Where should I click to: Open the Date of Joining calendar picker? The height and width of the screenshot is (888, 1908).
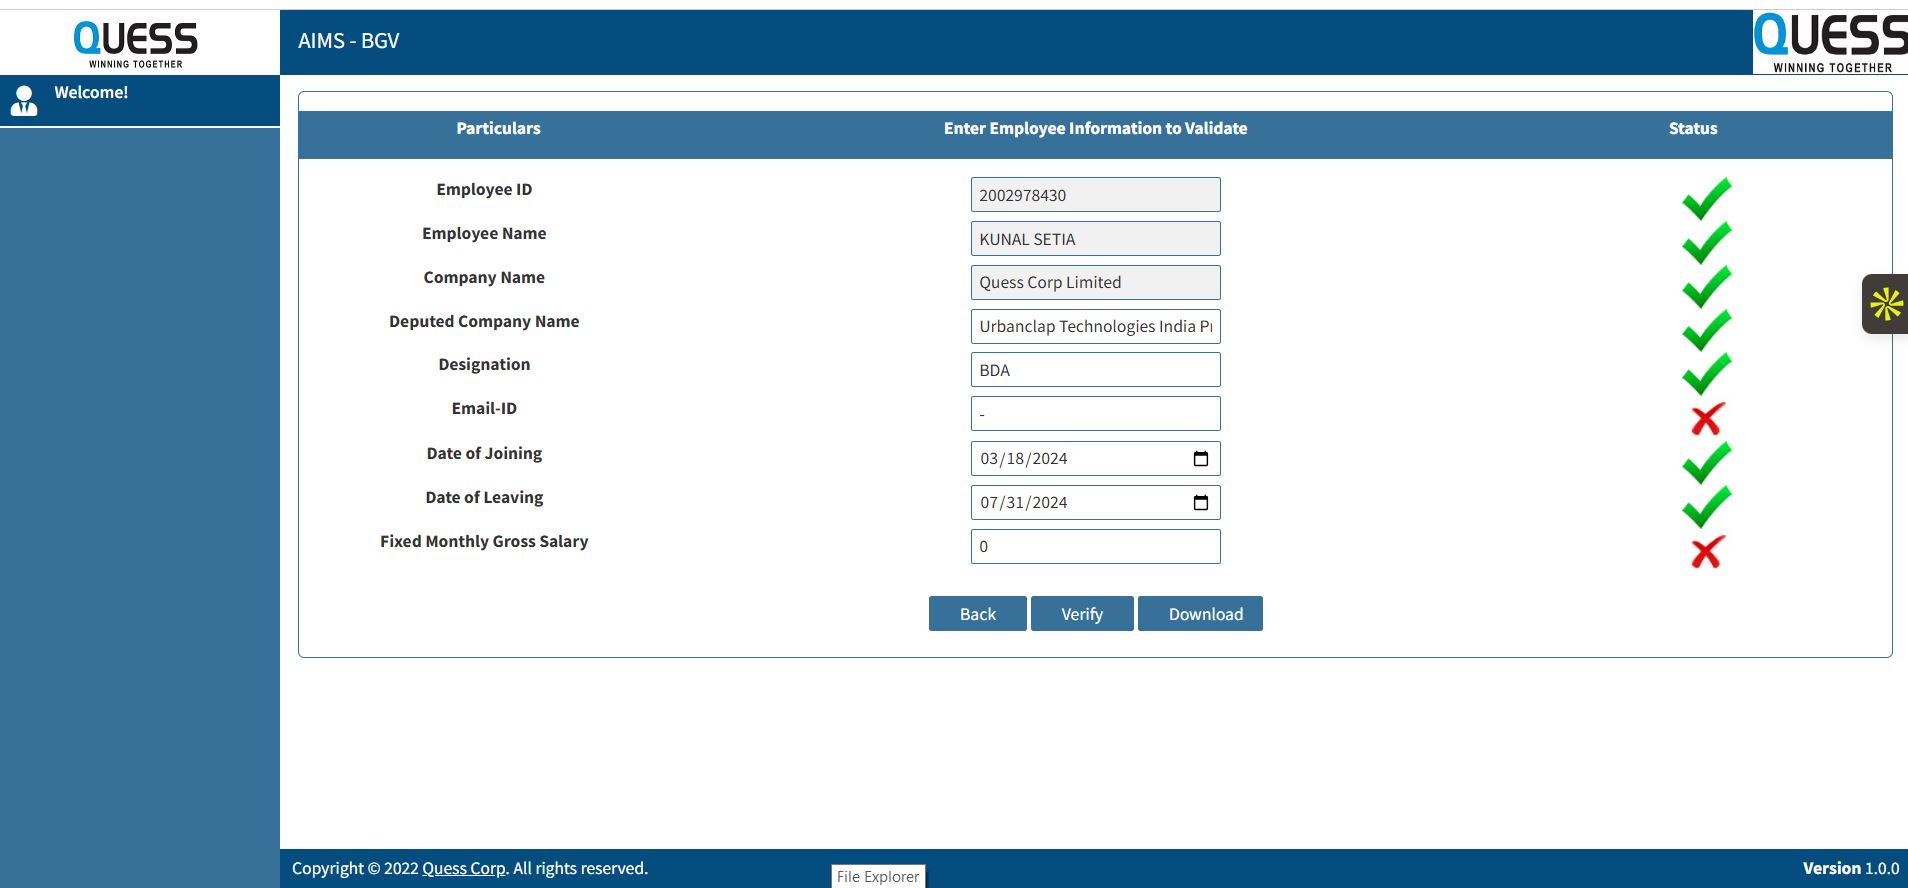tap(1201, 459)
